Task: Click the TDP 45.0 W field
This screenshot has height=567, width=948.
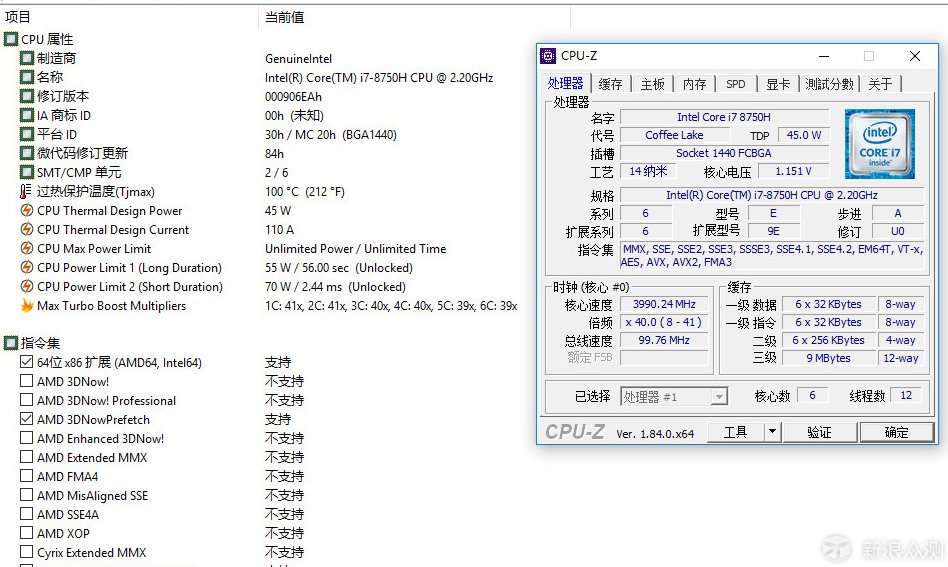Action: (x=804, y=135)
